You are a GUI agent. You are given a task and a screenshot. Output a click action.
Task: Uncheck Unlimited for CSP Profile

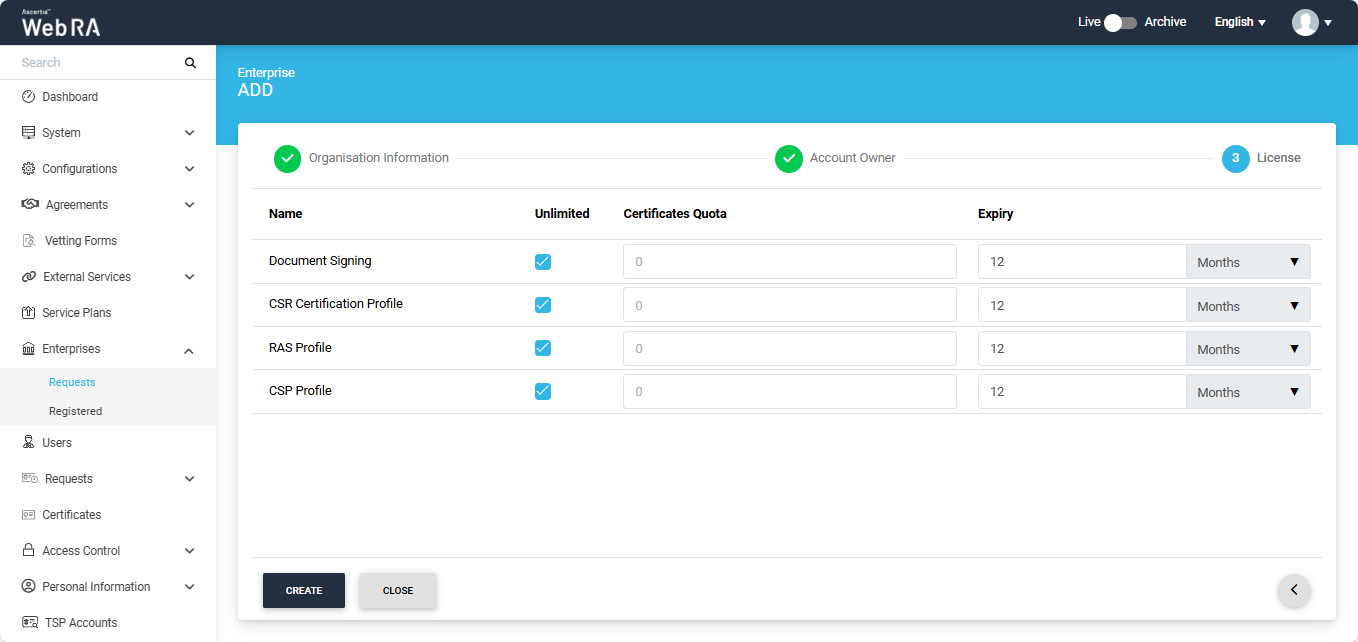pyautogui.click(x=543, y=391)
